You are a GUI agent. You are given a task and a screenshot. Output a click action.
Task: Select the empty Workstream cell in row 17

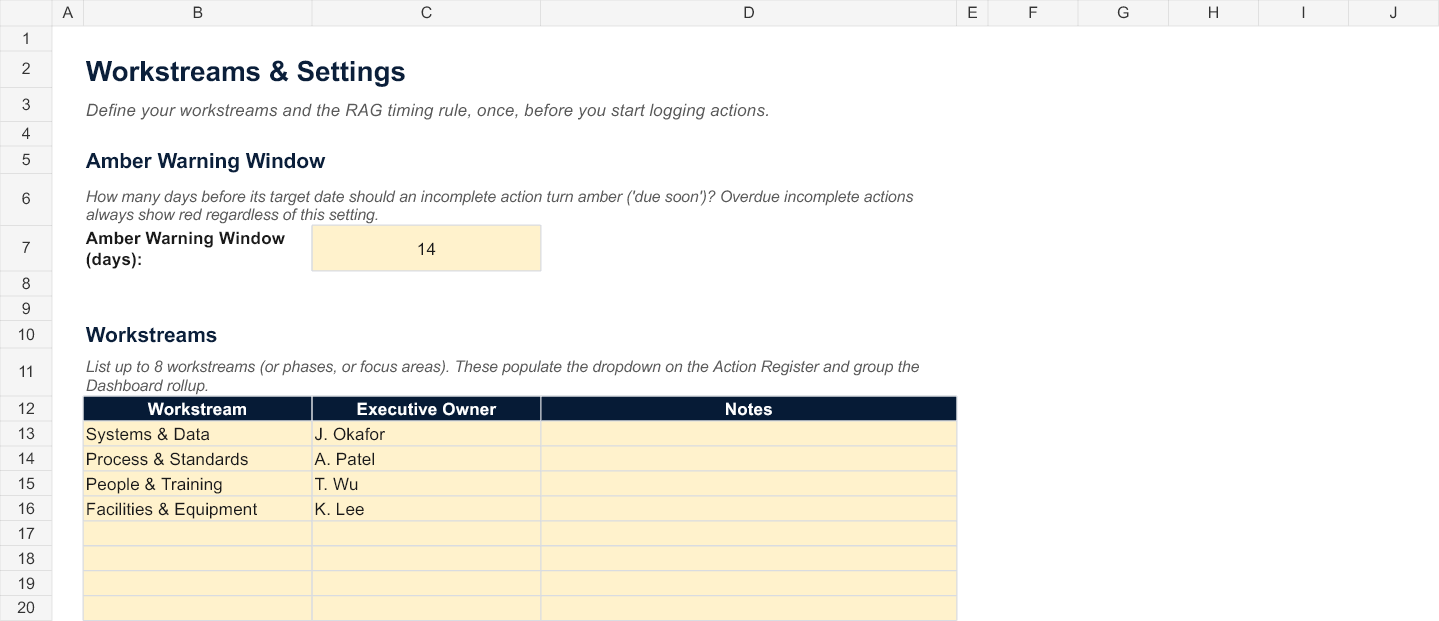click(x=197, y=534)
